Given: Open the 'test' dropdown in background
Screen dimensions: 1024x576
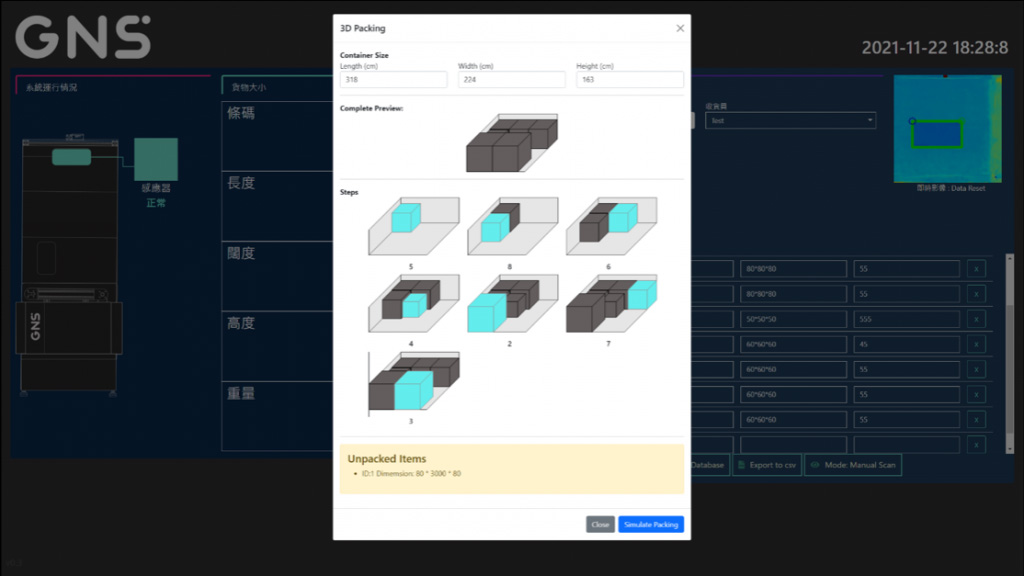Looking at the screenshot, I should tap(790, 120).
